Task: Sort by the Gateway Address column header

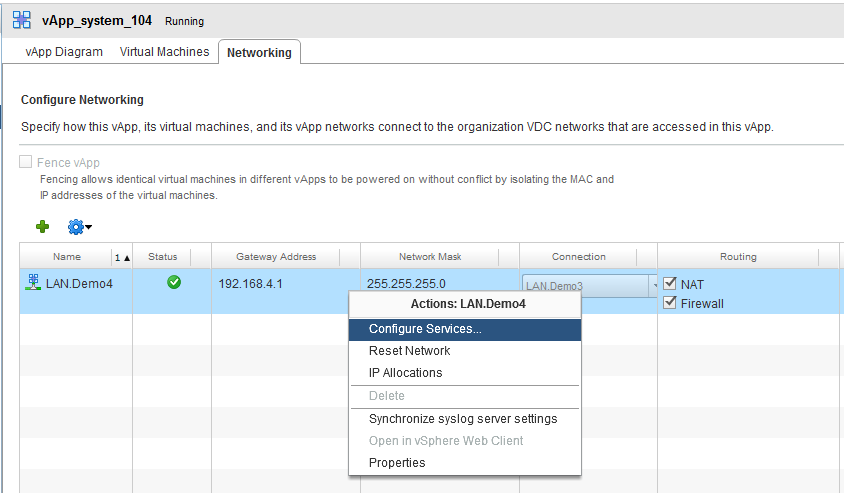Action: click(x=276, y=257)
